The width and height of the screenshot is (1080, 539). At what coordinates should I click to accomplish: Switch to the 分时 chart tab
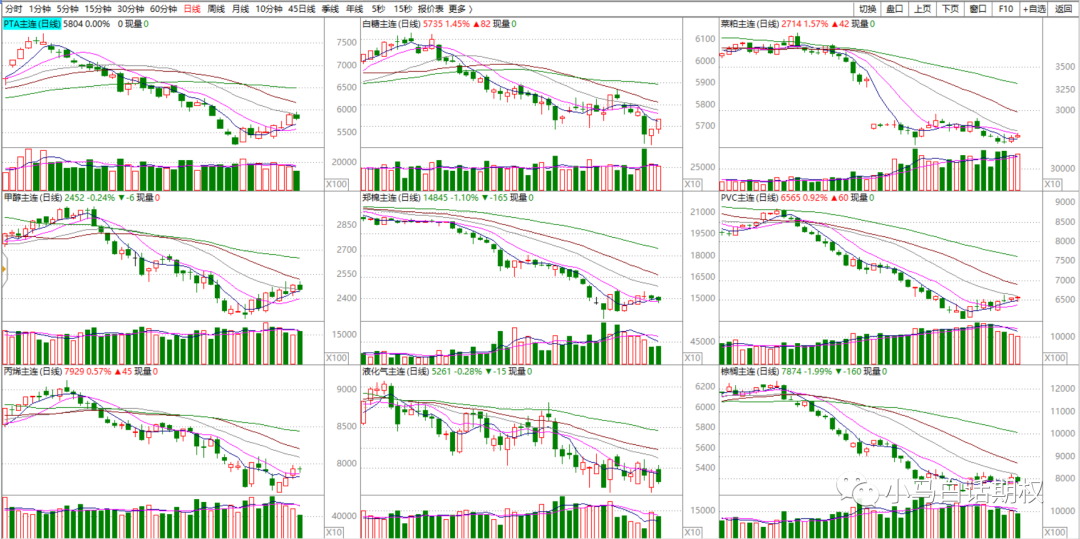tap(14, 8)
